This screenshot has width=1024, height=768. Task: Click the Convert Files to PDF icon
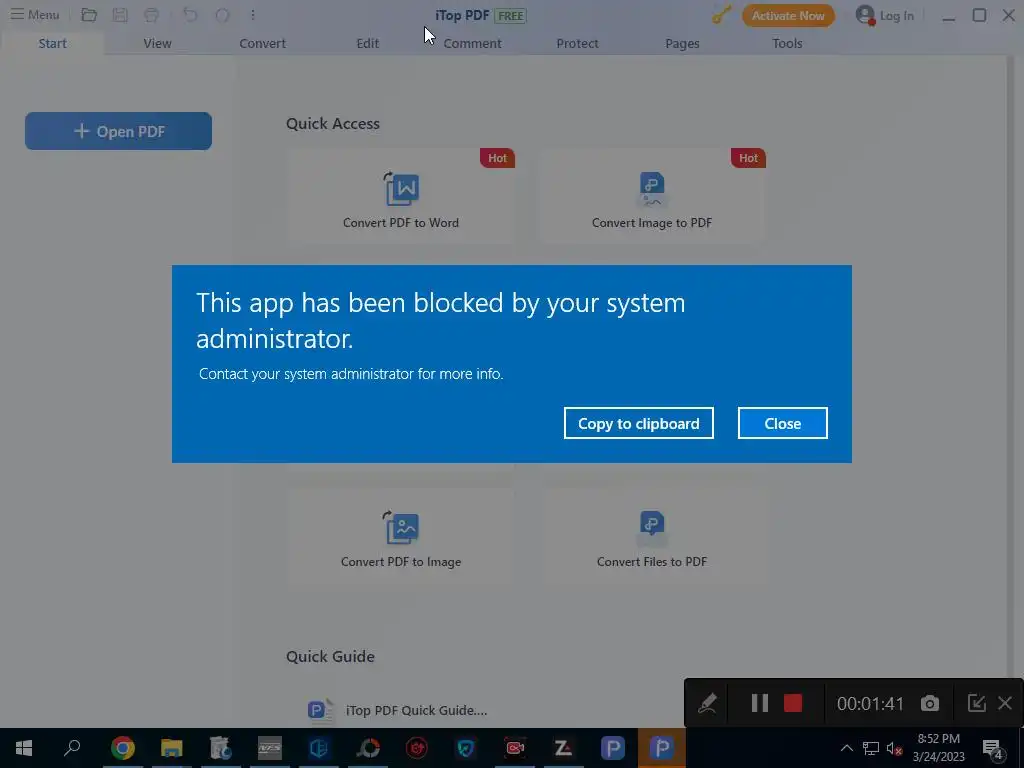click(652, 528)
